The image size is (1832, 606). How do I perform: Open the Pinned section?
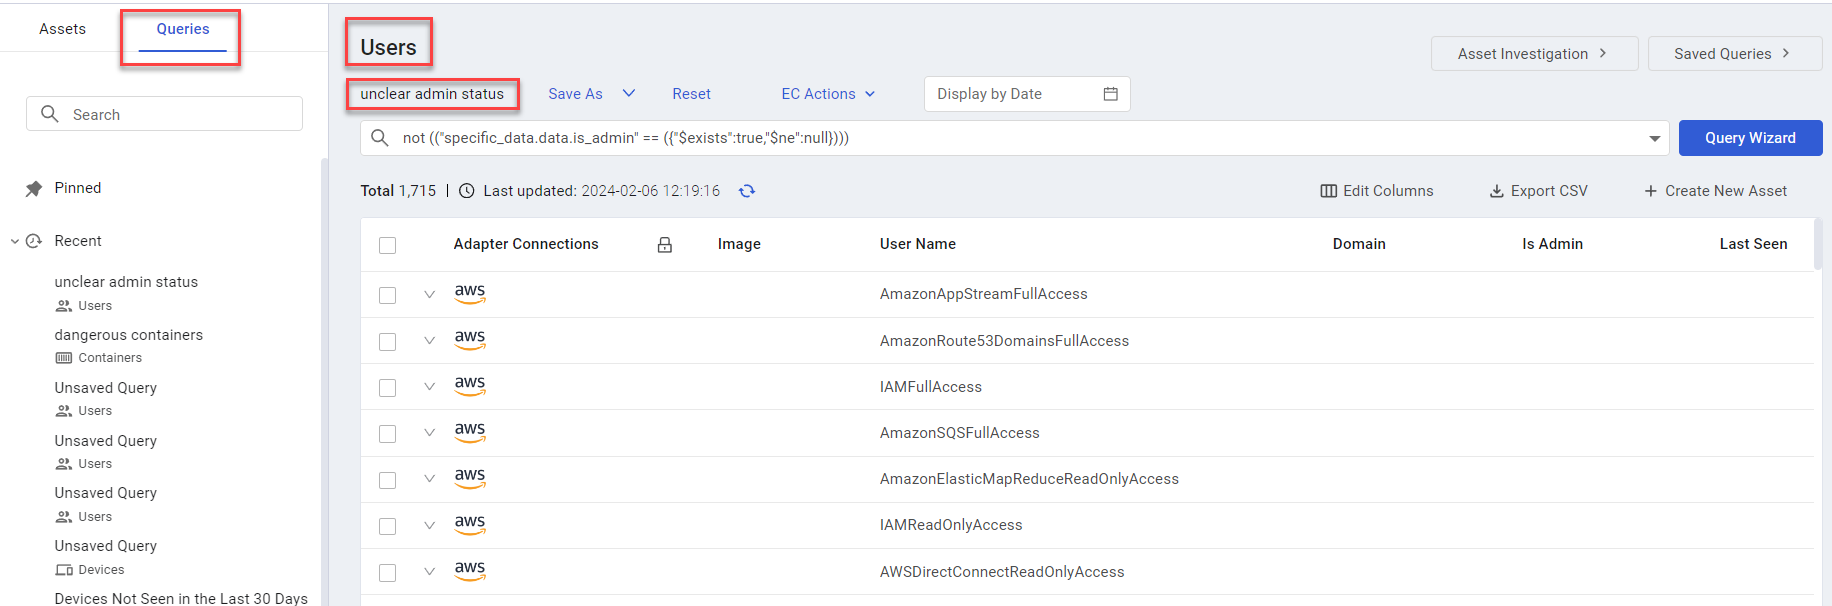click(78, 188)
